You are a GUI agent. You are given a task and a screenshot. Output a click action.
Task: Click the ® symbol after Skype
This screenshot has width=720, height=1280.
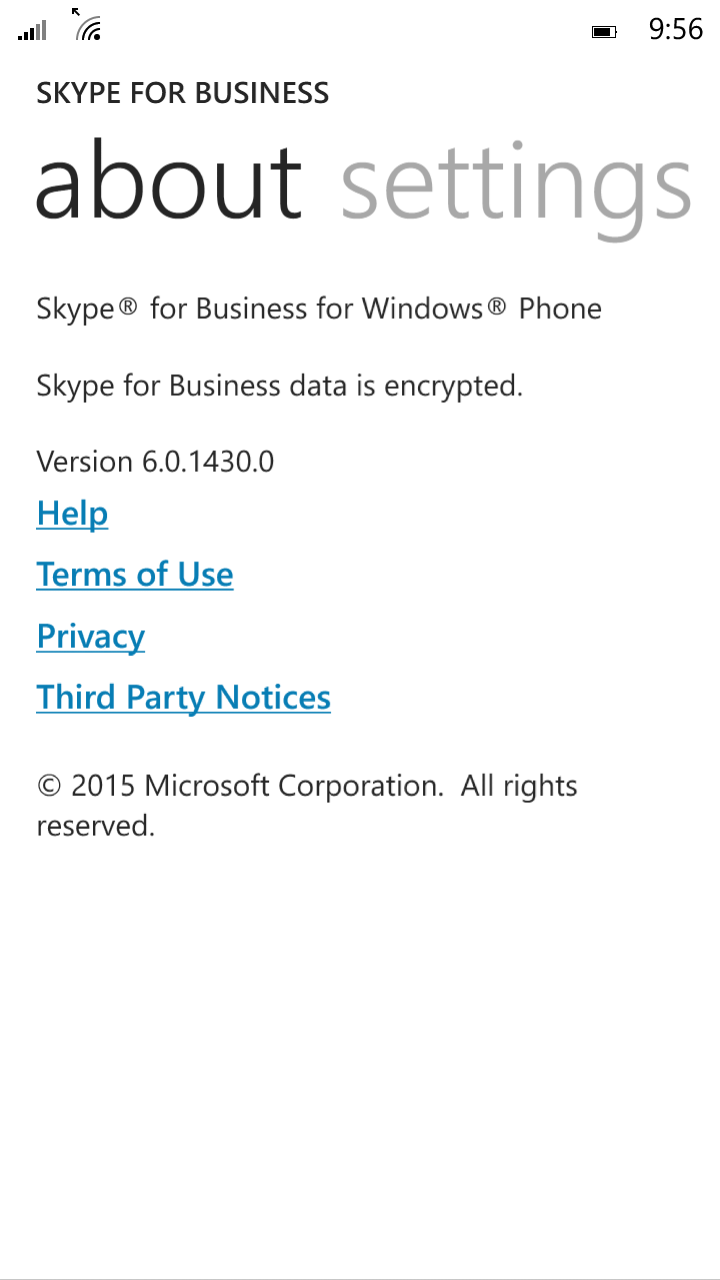click(127, 308)
